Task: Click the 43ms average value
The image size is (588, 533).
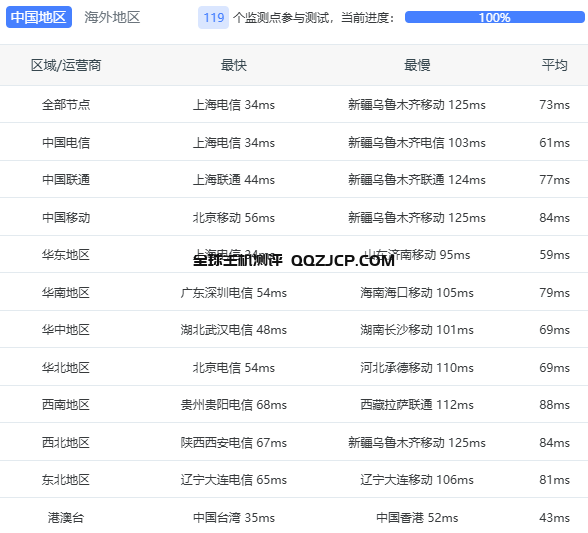Action: pos(554,518)
